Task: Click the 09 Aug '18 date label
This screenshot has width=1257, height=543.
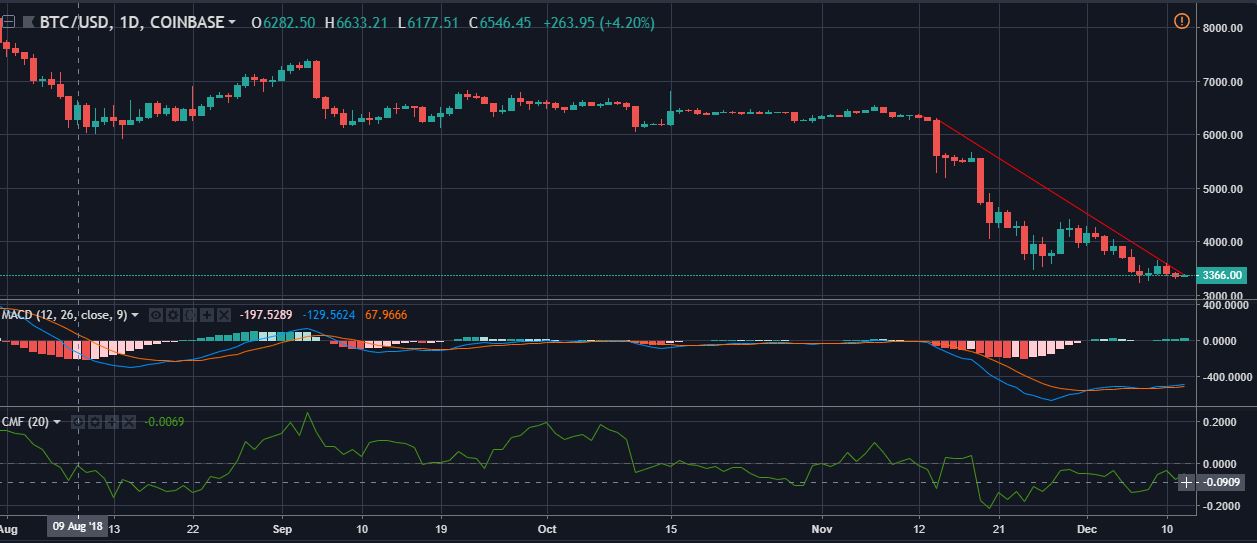Action: (x=76, y=525)
